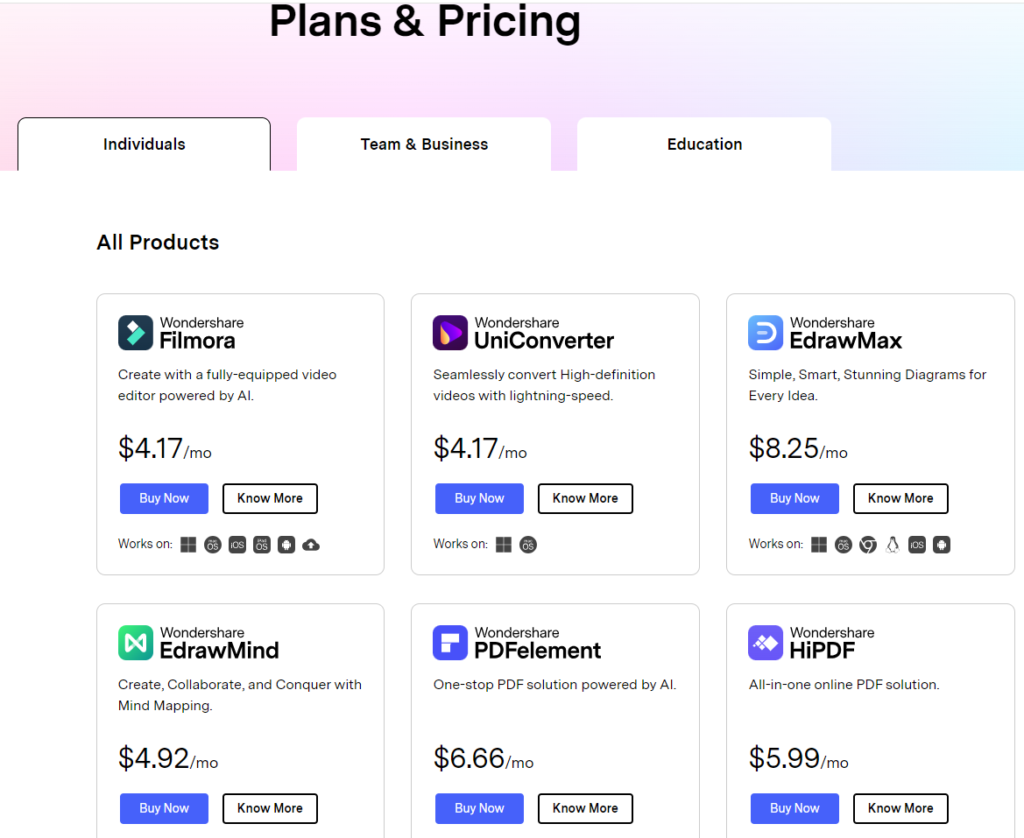Screen dimensions: 1024x838
Task: Switch to the Team & Business tab
Action: [424, 144]
